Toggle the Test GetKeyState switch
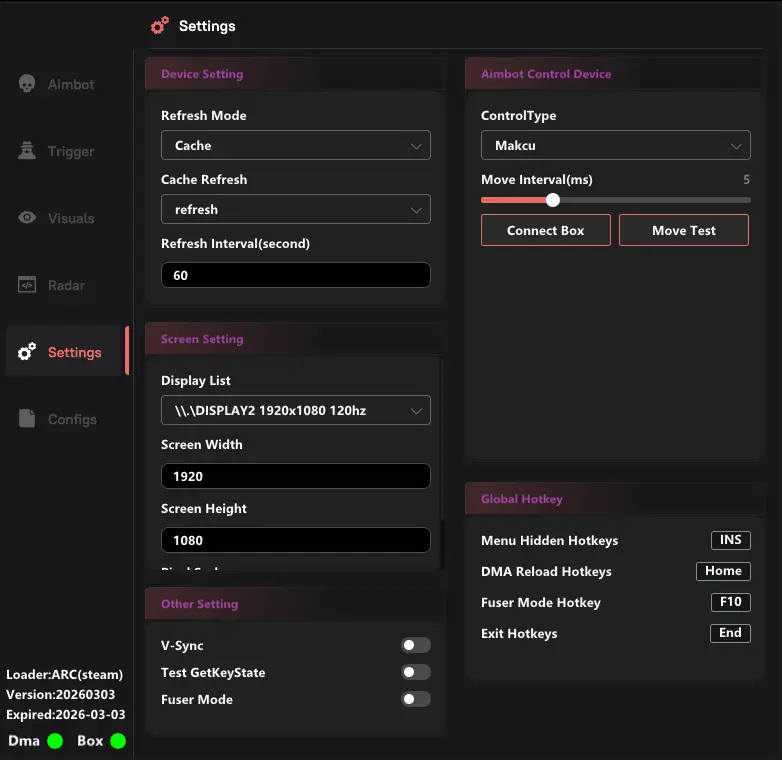Screen dimensions: 782x760 pyautogui.click(x=416, y=673)
